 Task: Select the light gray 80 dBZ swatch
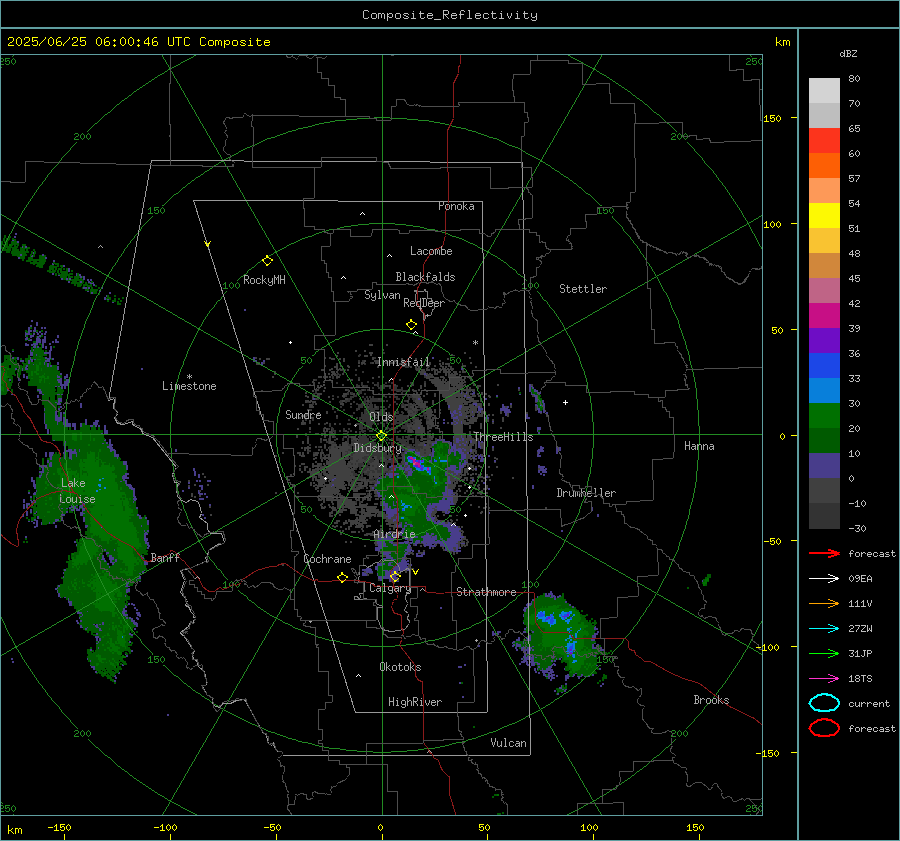824,91
